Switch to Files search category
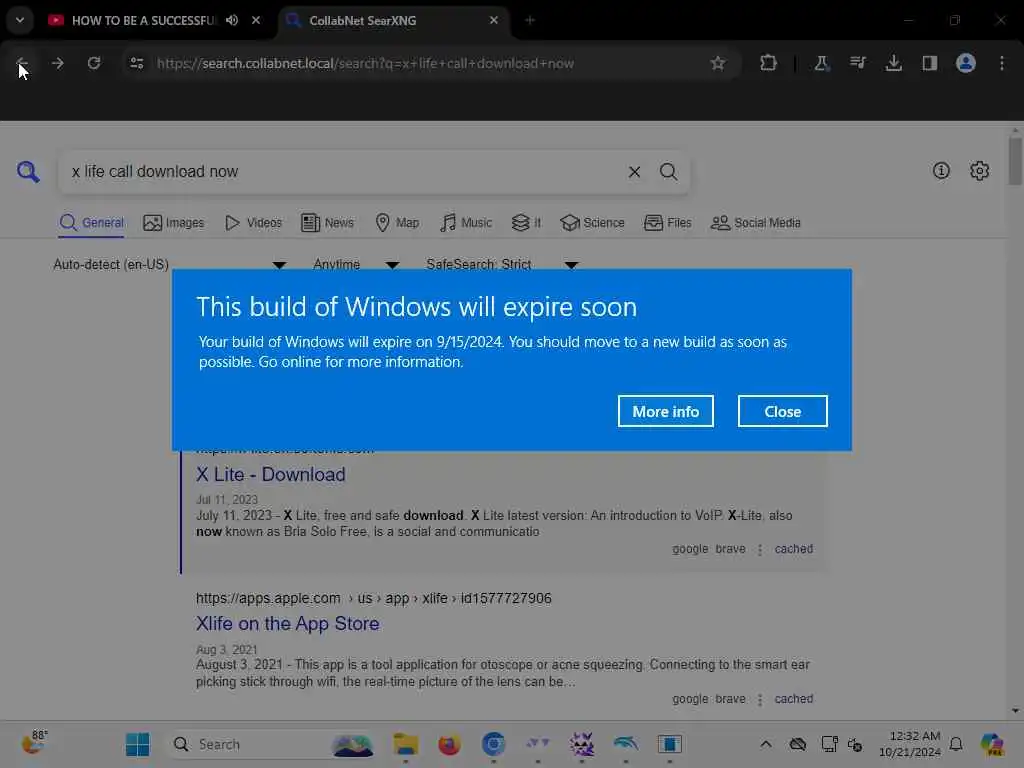The height and width of the screenshot is (768, 1024). [667, 223]
